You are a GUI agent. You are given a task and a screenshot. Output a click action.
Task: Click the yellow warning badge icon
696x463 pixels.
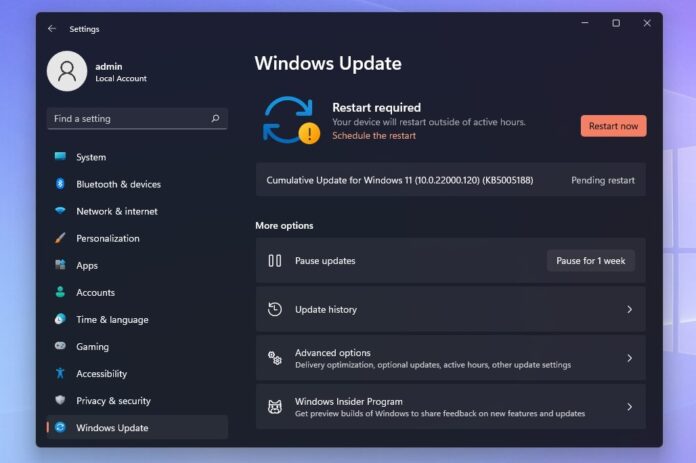coord(309,134)
